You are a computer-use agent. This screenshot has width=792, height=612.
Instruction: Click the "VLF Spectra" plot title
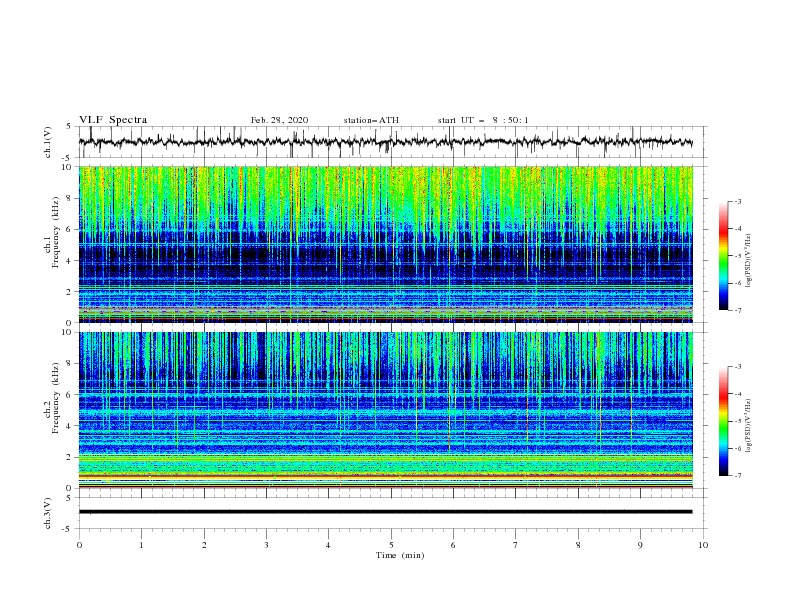tap(113, 120)
